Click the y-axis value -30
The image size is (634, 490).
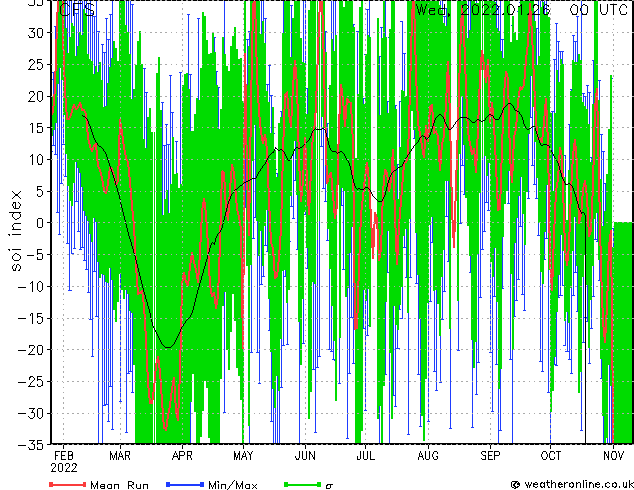point(30,413)
